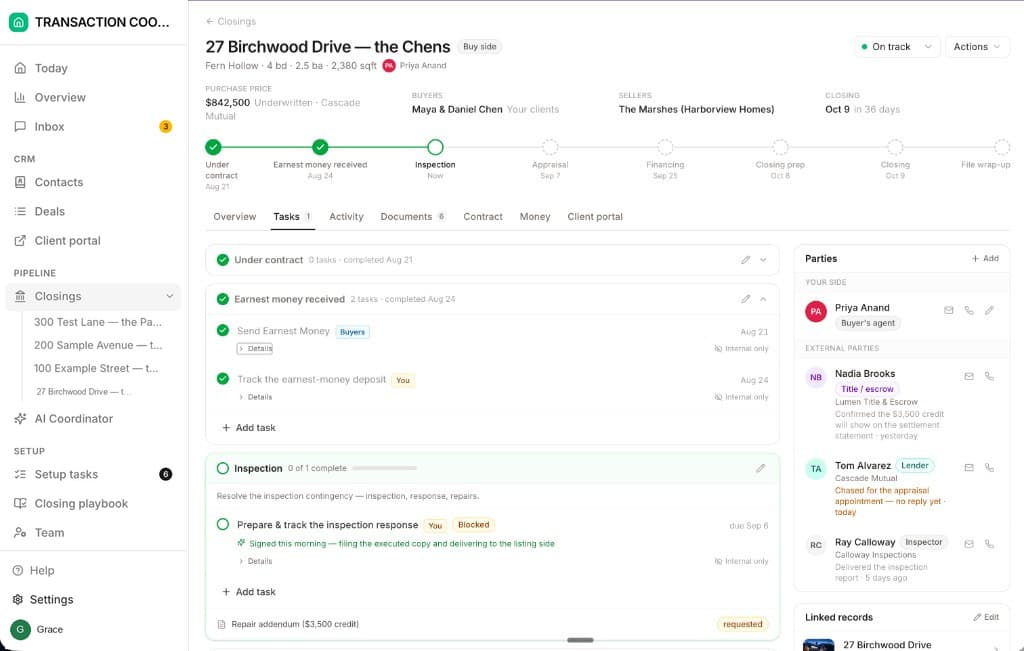Viewport: 1024px width, 651px height.
Task: Collapse the Closings pipeline chevron
Action: 170,296
